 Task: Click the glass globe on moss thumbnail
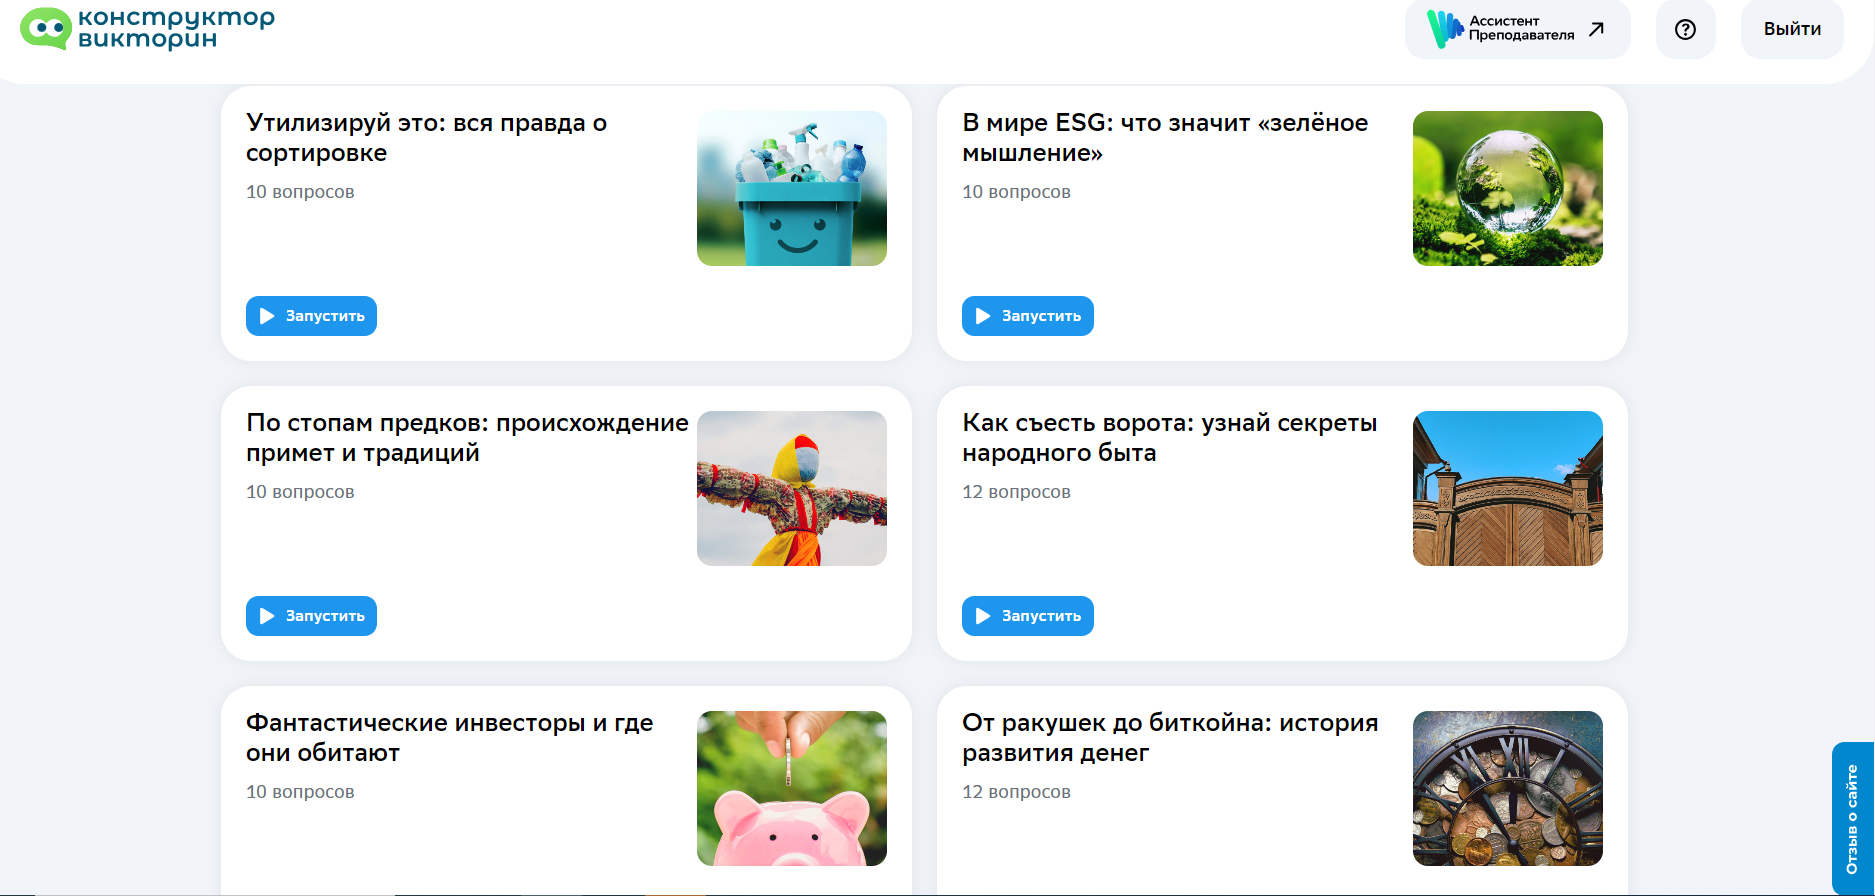point(1508,188)
